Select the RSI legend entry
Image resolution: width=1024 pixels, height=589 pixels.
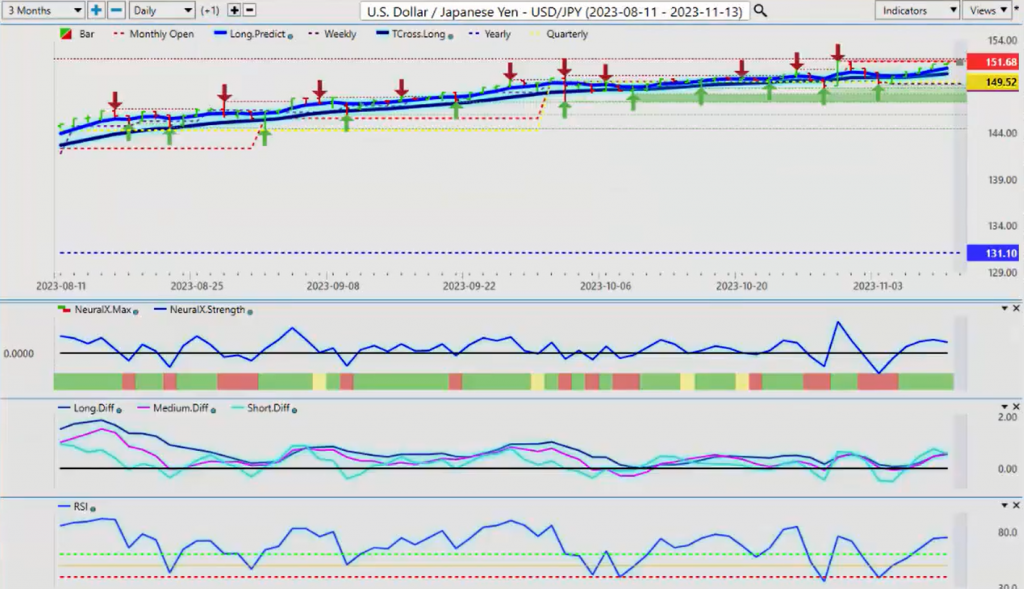coord(80,507)
